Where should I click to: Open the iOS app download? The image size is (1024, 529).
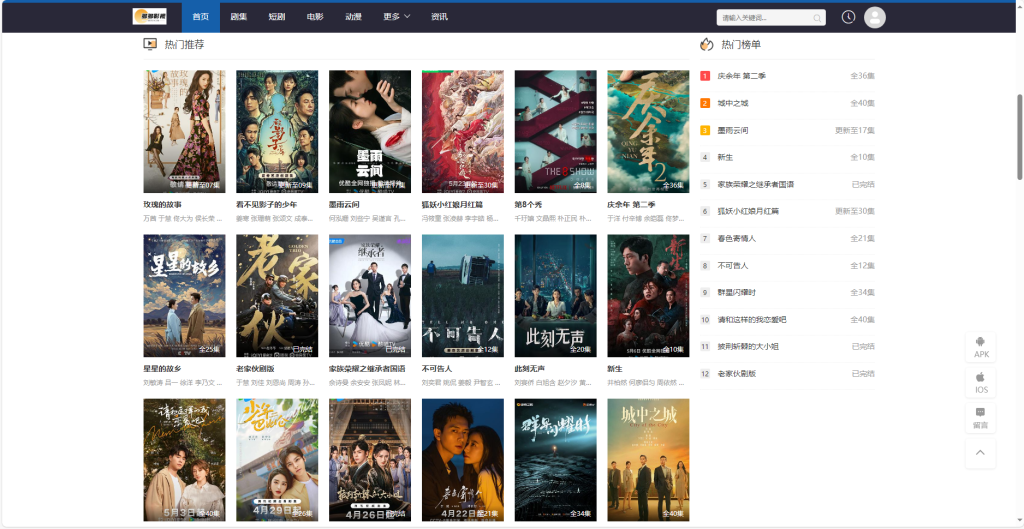pos(980,382)
